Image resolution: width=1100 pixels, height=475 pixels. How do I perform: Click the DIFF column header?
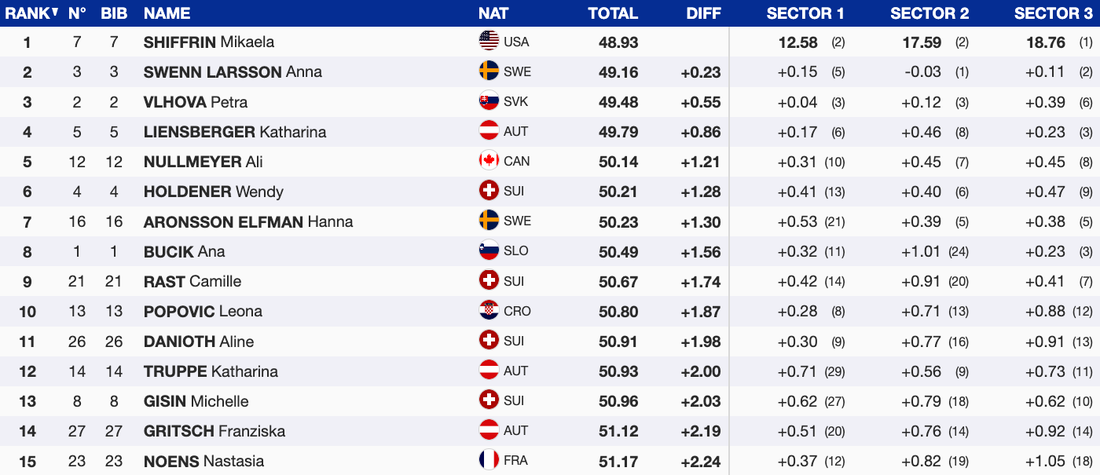pyautogui.click(x=703, y=14)
